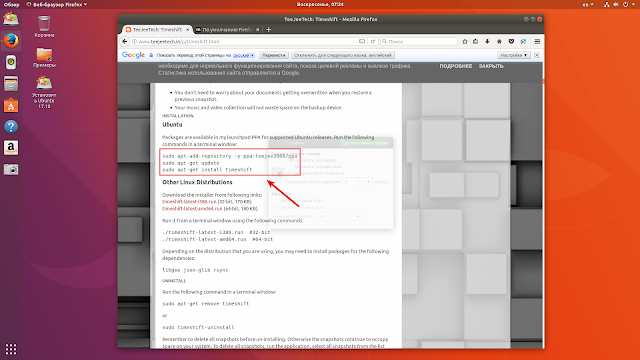This screenshot has width=640, height=360.
Task: Click the reload page icon in address bar
Action: tap(373, 41)
